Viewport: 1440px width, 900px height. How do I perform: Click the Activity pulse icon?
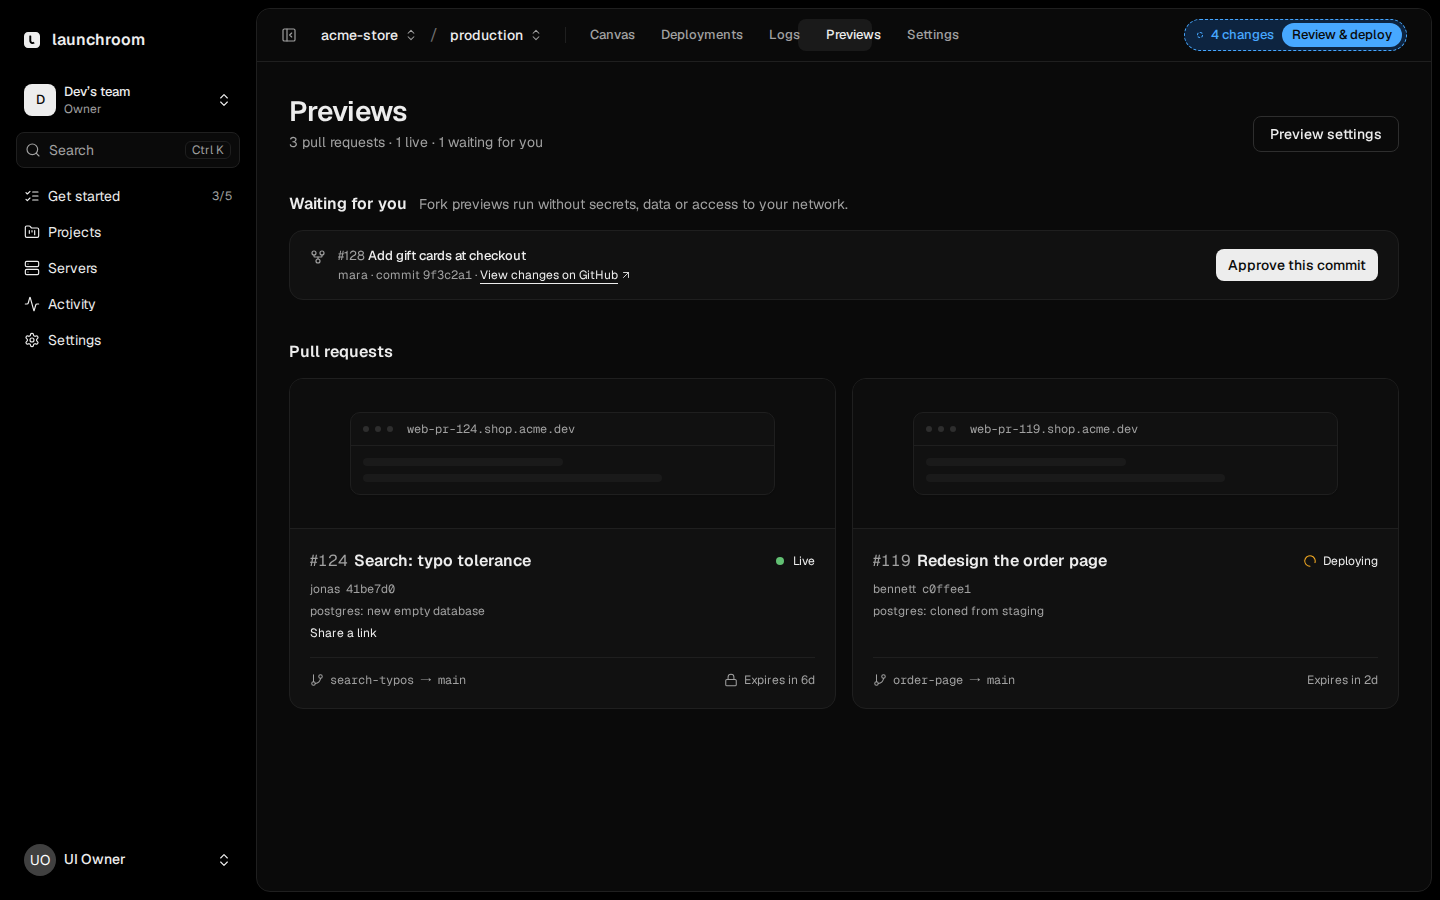(x=32, y=304)
